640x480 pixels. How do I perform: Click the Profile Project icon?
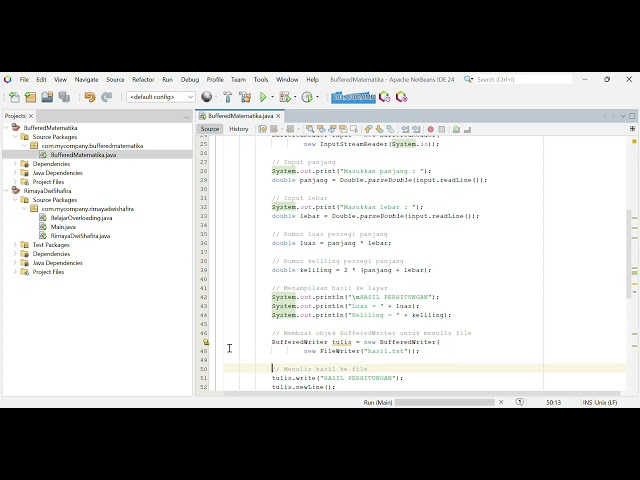click(307, 97)
